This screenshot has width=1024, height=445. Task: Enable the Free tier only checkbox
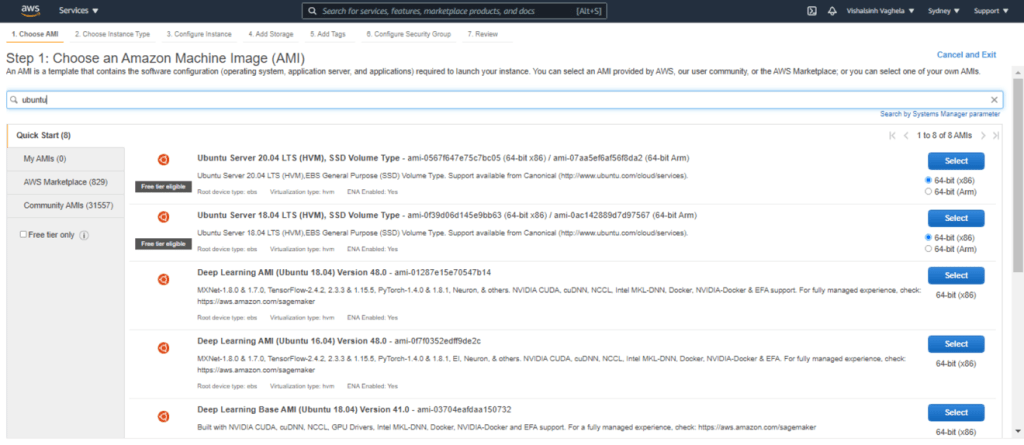[x=25, y=235]
